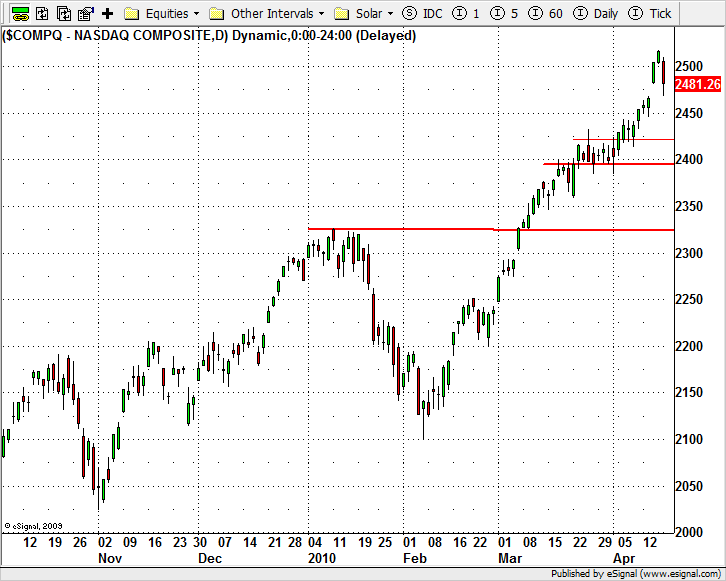Click the double-page refresh arrows icon

[64, 13]
